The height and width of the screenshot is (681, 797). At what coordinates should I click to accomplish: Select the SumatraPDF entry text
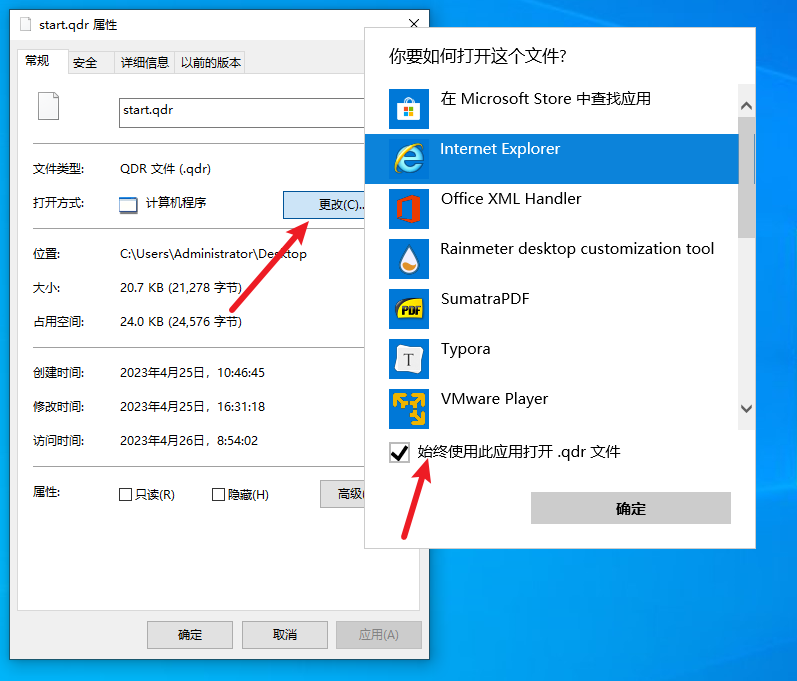tap(485, 299)
